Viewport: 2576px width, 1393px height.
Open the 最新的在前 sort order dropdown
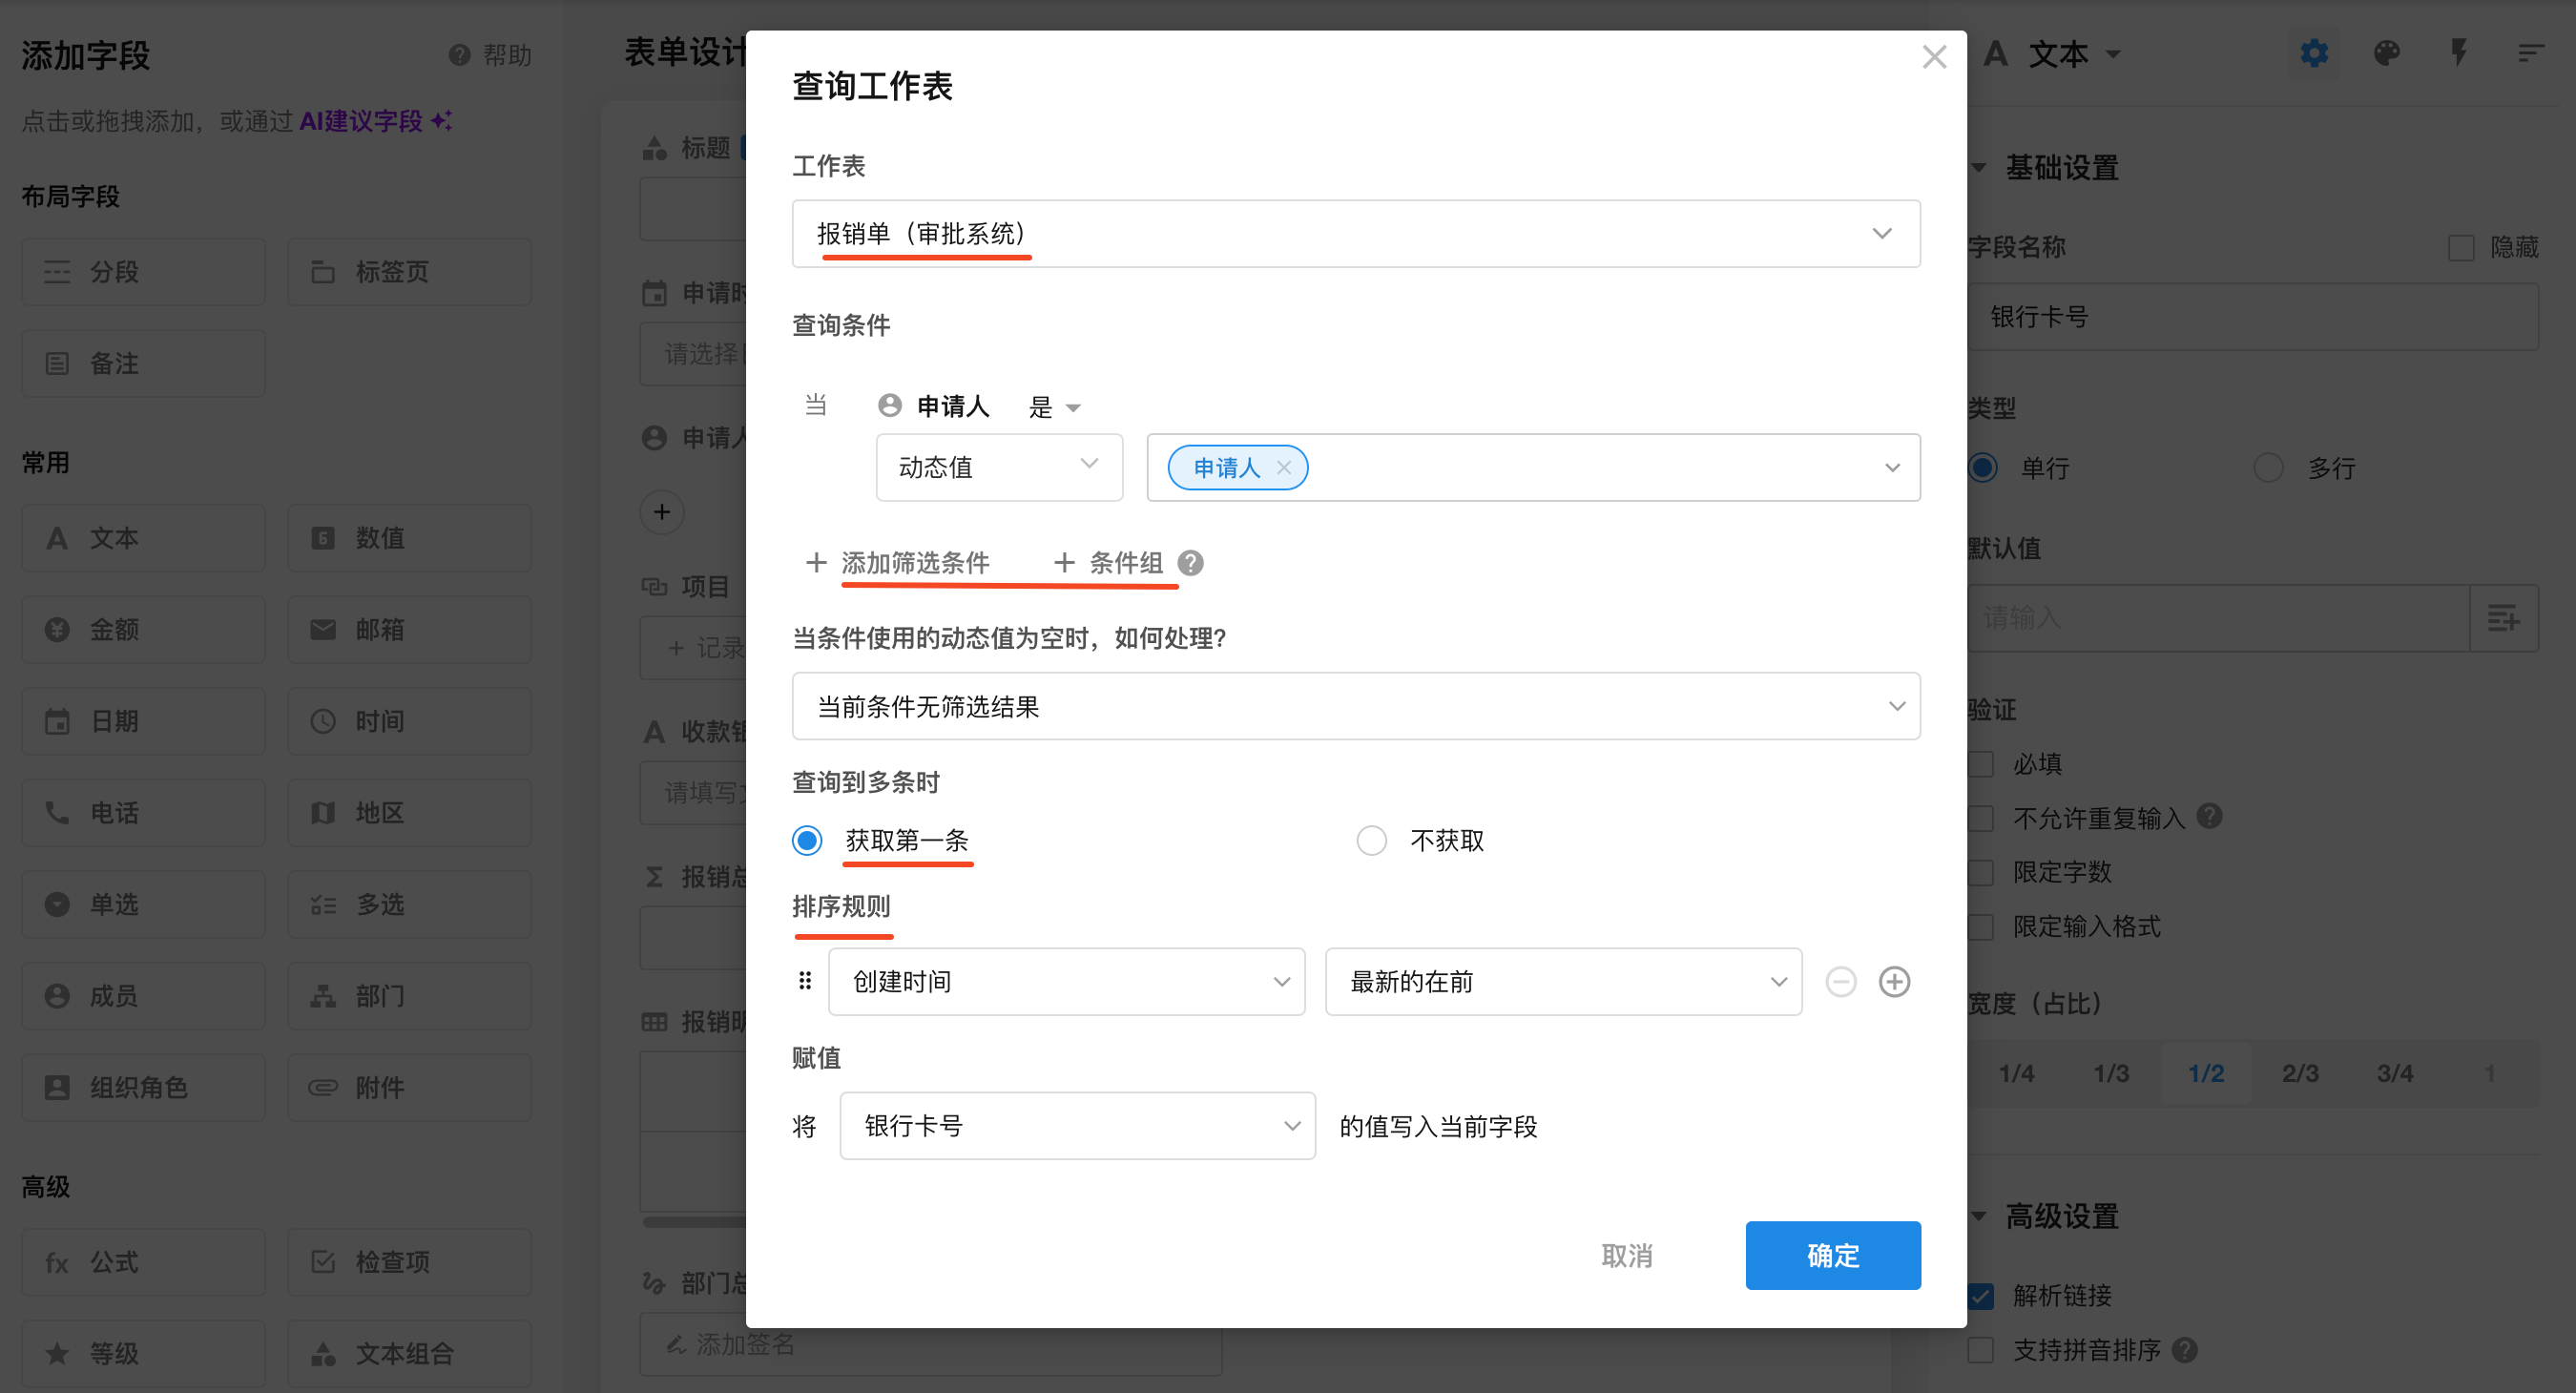1563,981
